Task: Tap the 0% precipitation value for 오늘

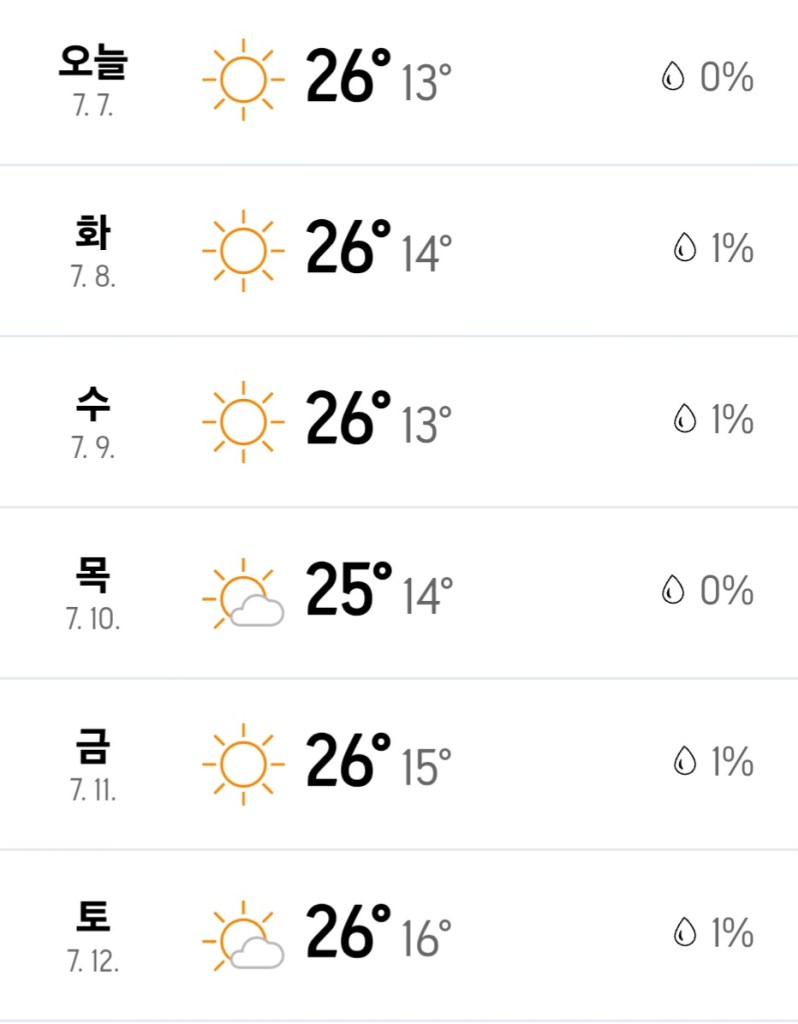Action: tap(726, 78)
